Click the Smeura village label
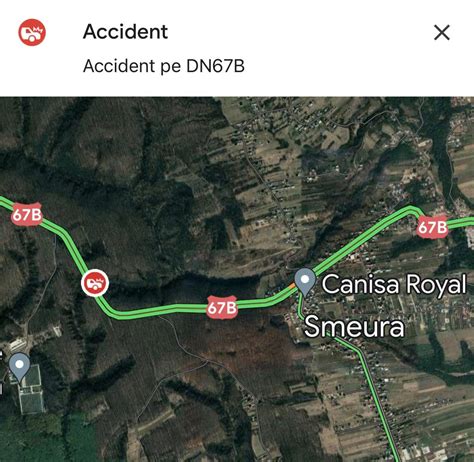 point(354,326)
